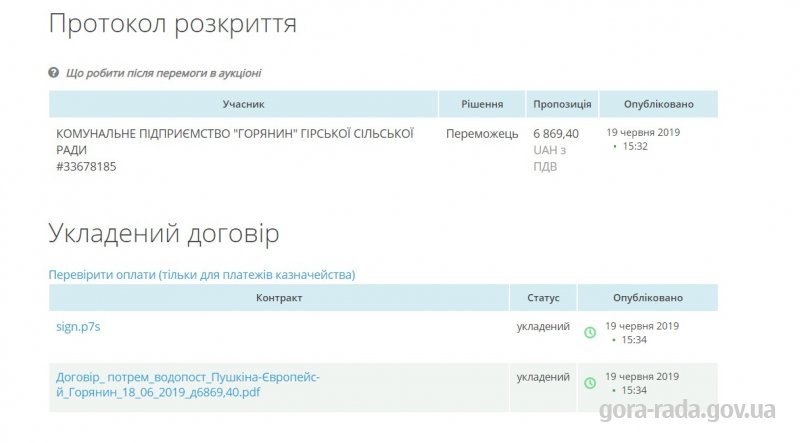This screenshot has width=800, height=443.
Task: Click the 'Переможець' decision cell
Action: pyautogui.click(x=482, y=134)
